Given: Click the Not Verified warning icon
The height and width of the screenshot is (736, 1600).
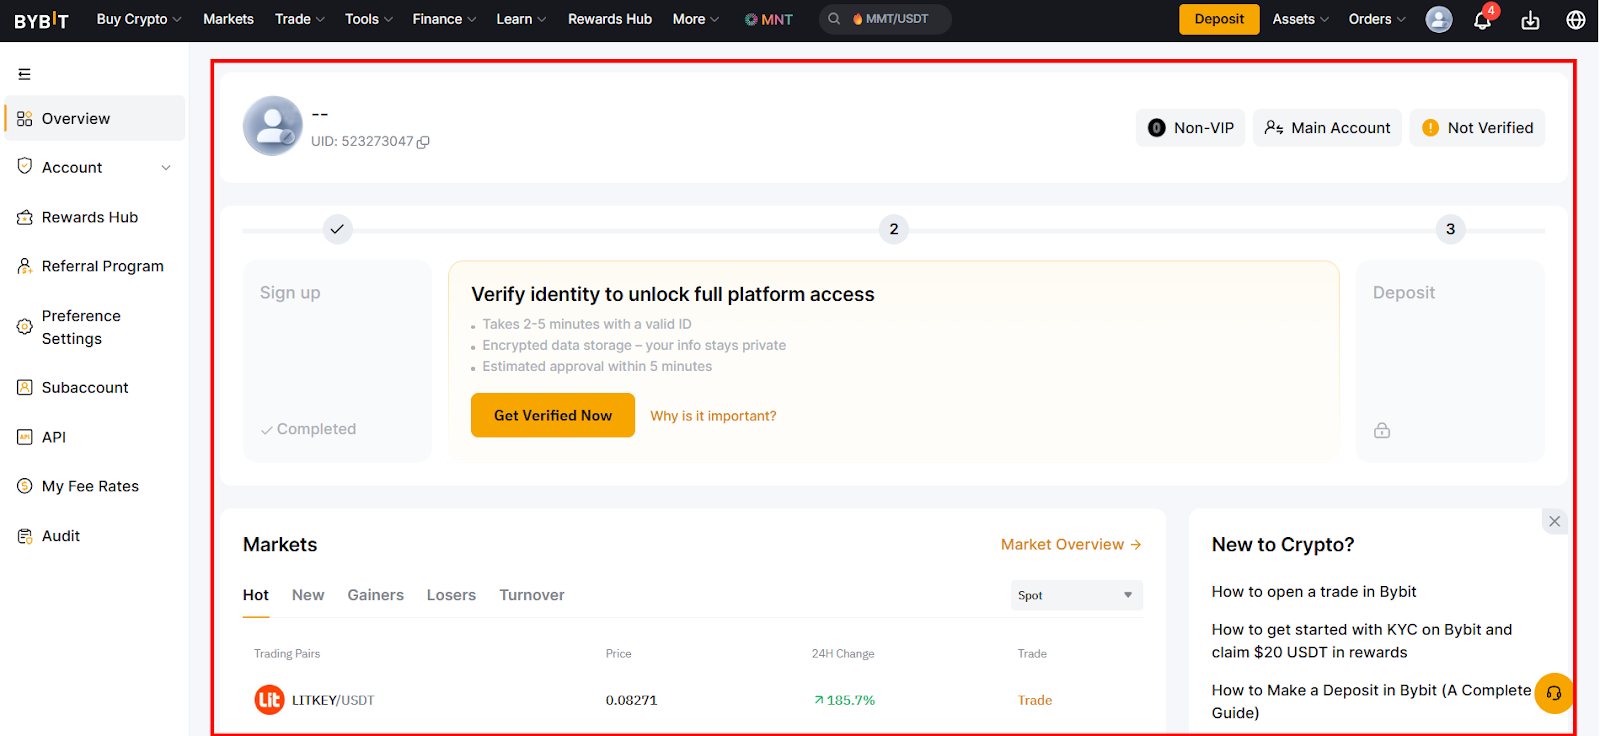Looking at the screenshot, I should pyautogui.click(x=1431, y=128).
